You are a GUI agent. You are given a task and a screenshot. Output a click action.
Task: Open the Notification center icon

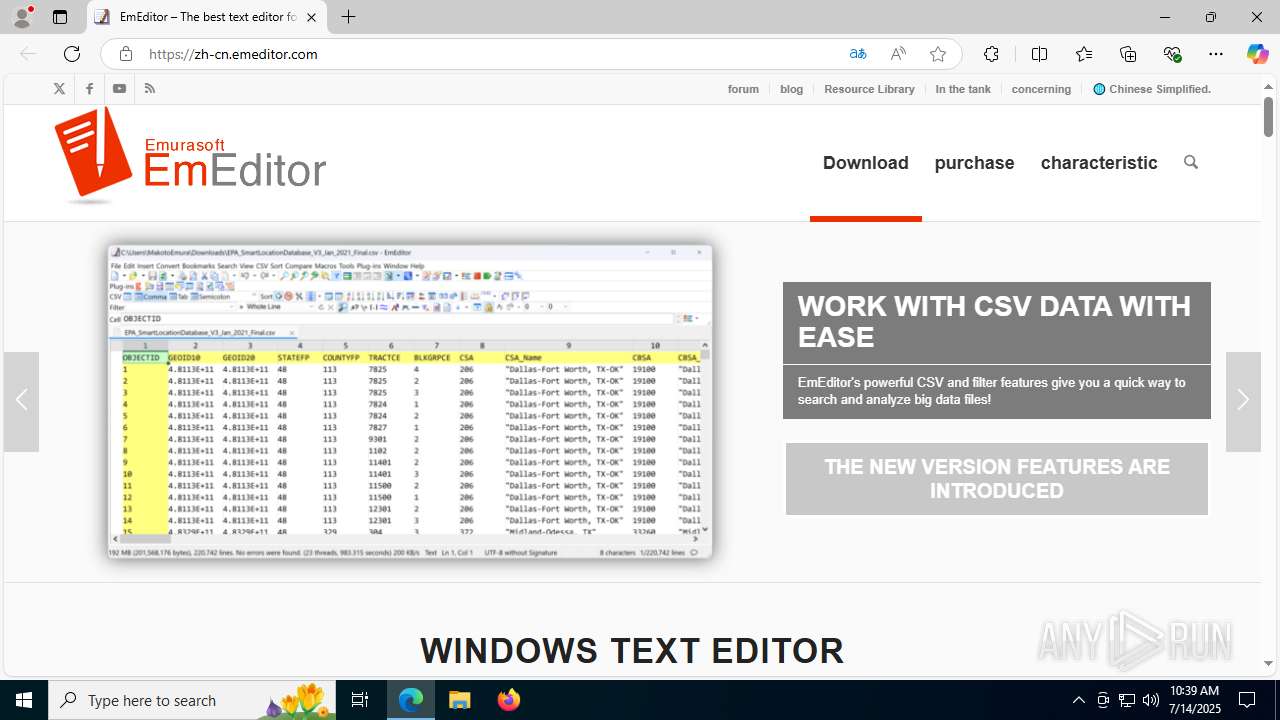(x=1247, y=700)
